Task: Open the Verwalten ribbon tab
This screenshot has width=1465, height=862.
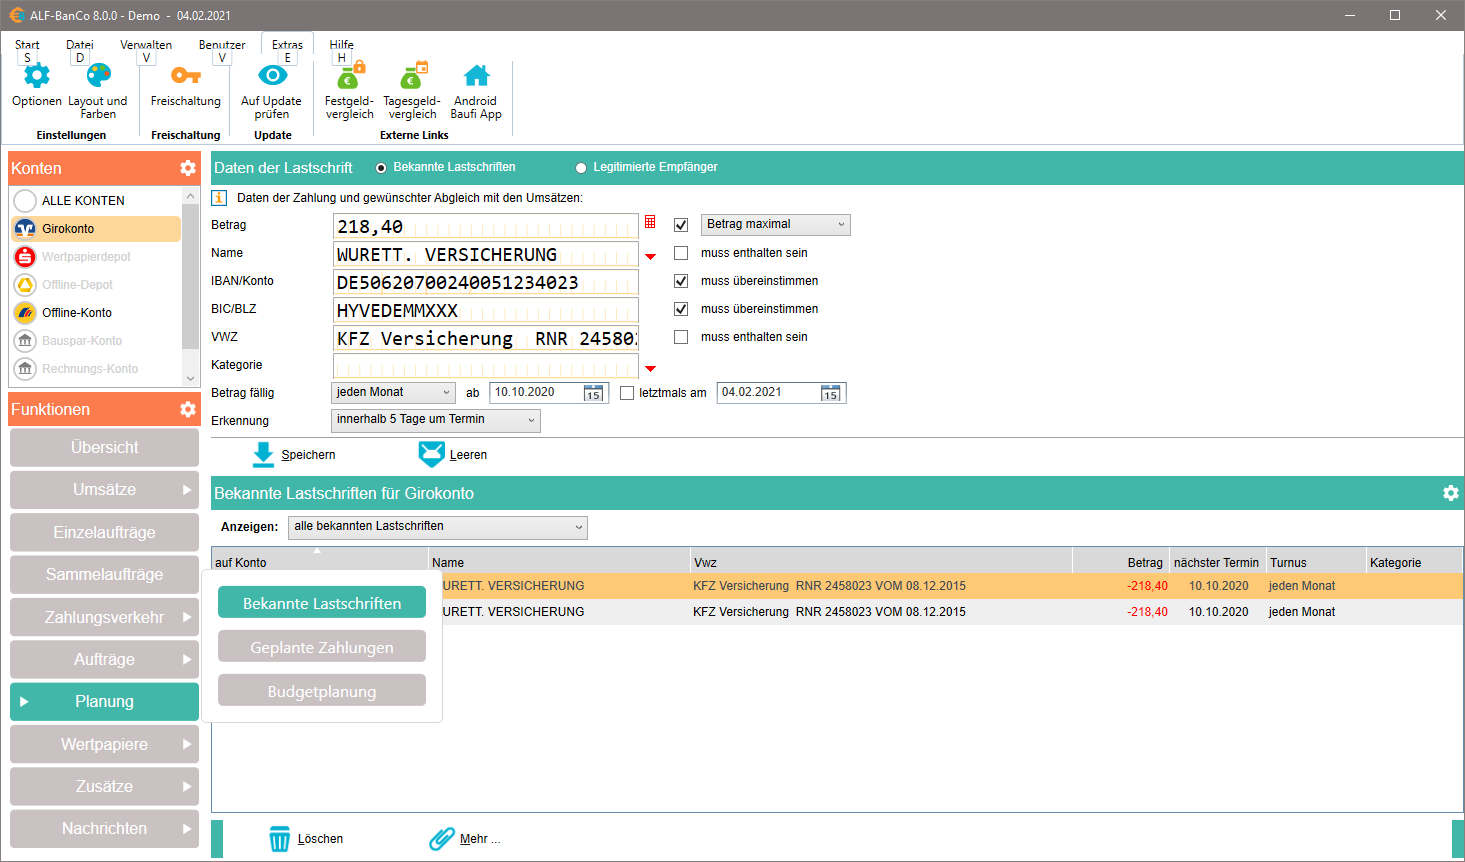Action: tap(146, 45)
